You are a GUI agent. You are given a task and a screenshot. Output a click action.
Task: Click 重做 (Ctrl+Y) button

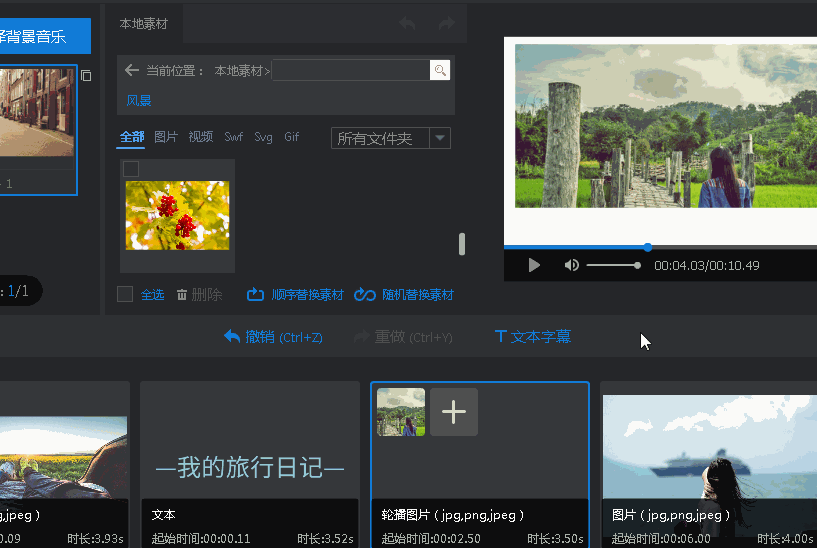pyautogui.click(x=403, y=337)
